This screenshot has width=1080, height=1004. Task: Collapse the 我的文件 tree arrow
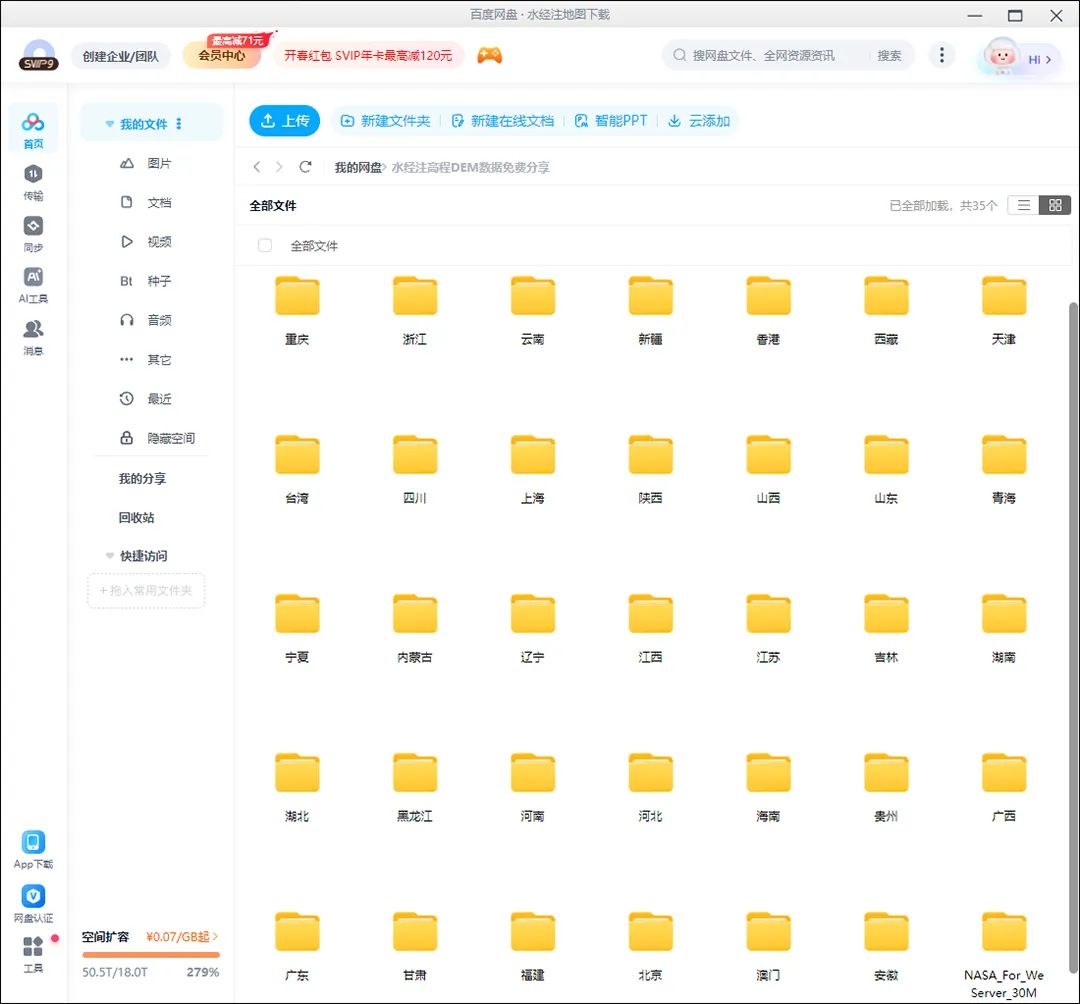(x=109, y=124)
